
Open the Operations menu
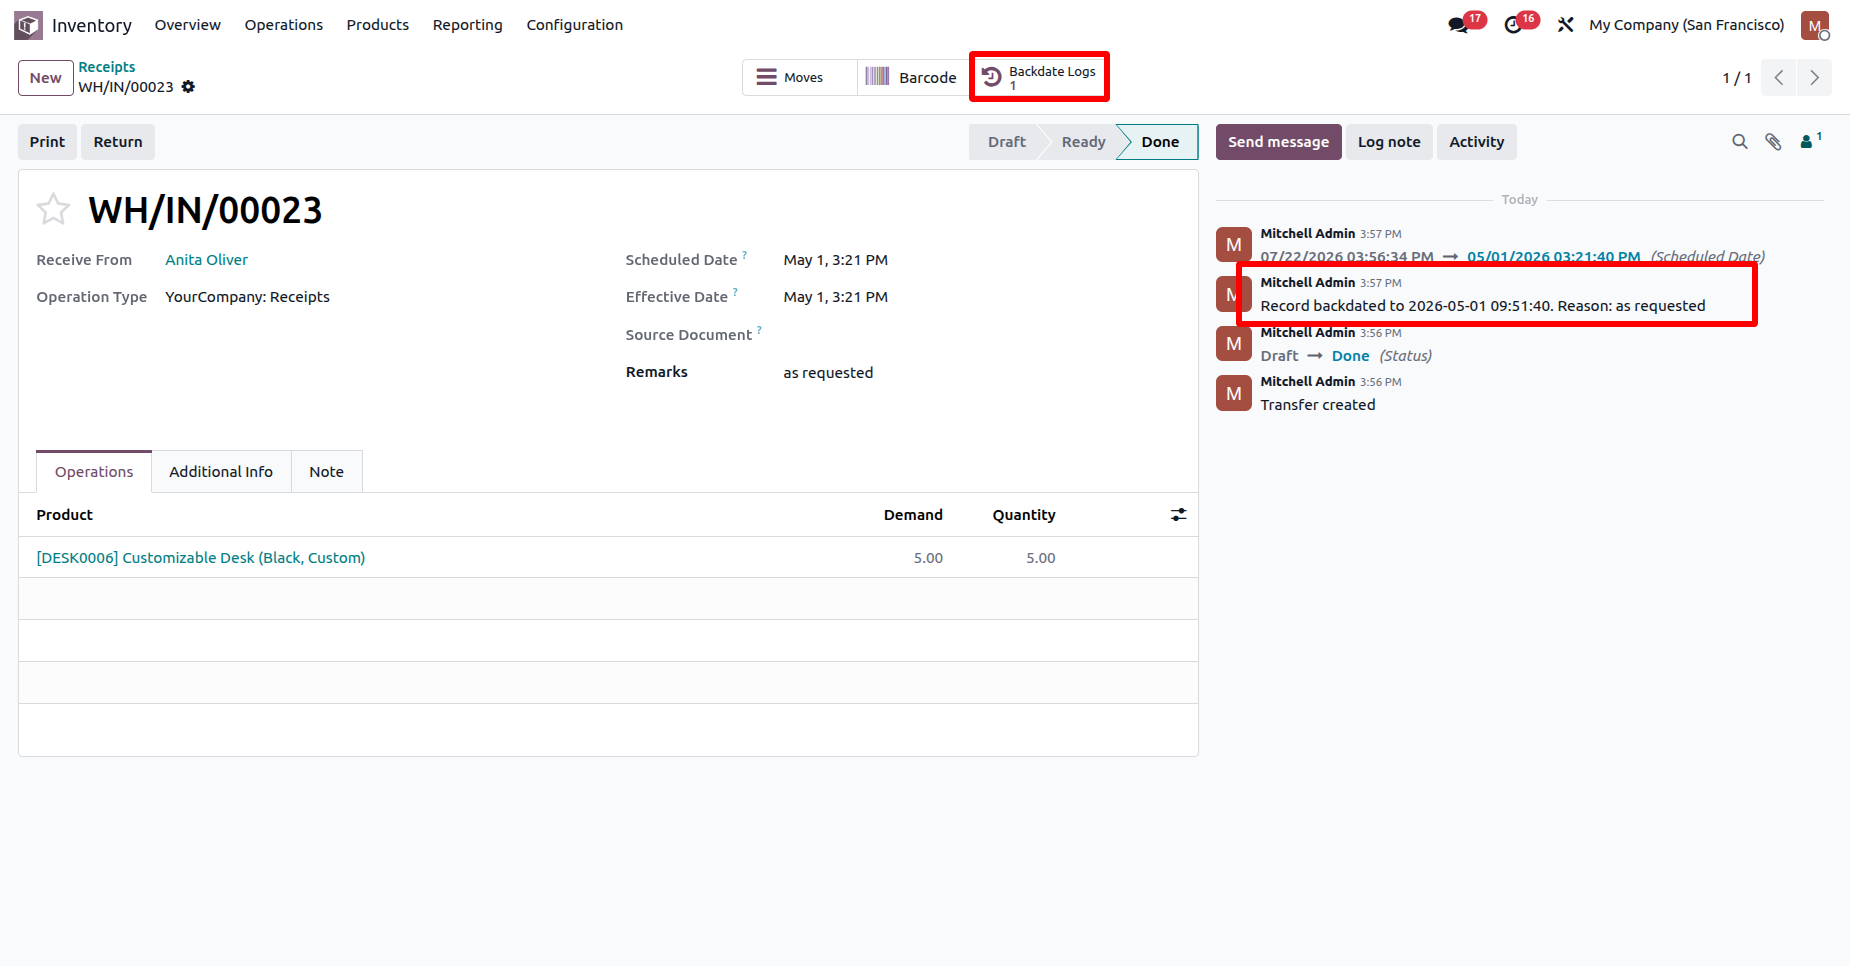pyautogui.click(x=284, y=25)
